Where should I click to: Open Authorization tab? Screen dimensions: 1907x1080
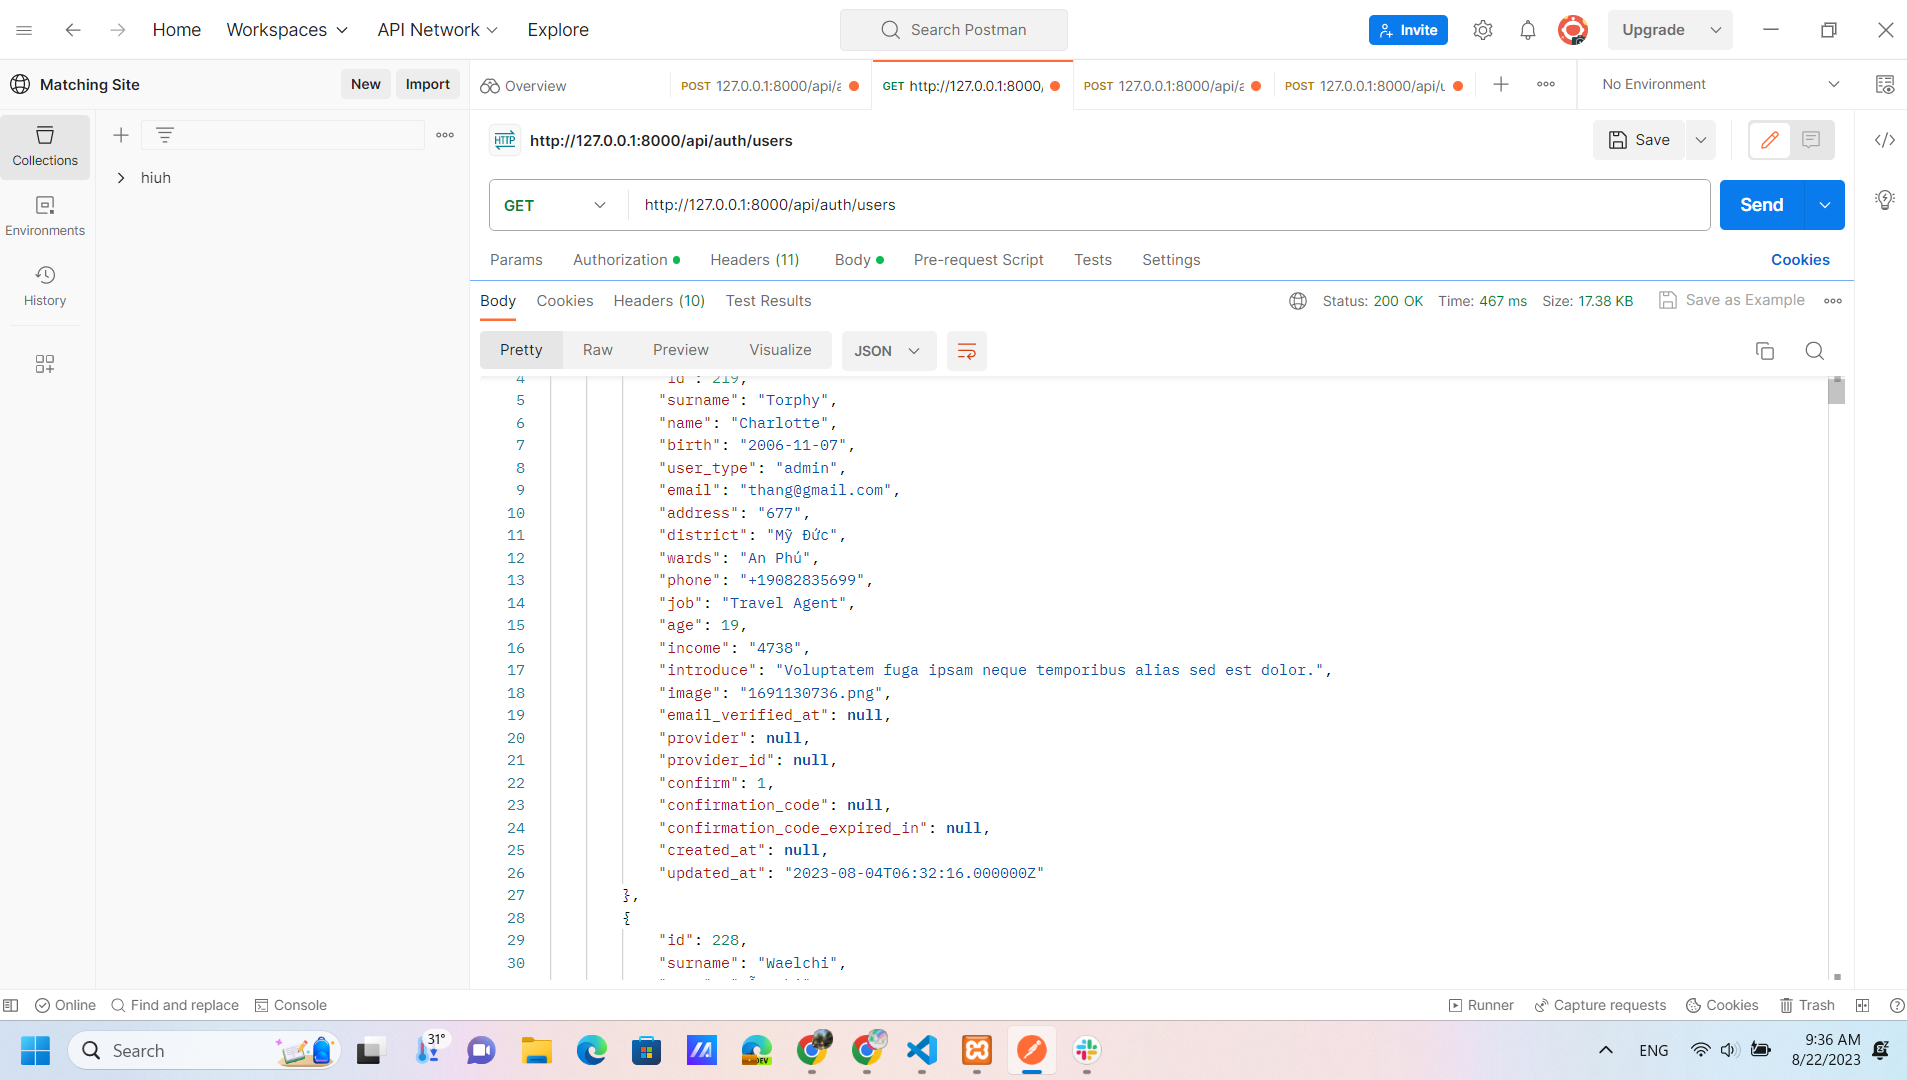click(626, 260)
